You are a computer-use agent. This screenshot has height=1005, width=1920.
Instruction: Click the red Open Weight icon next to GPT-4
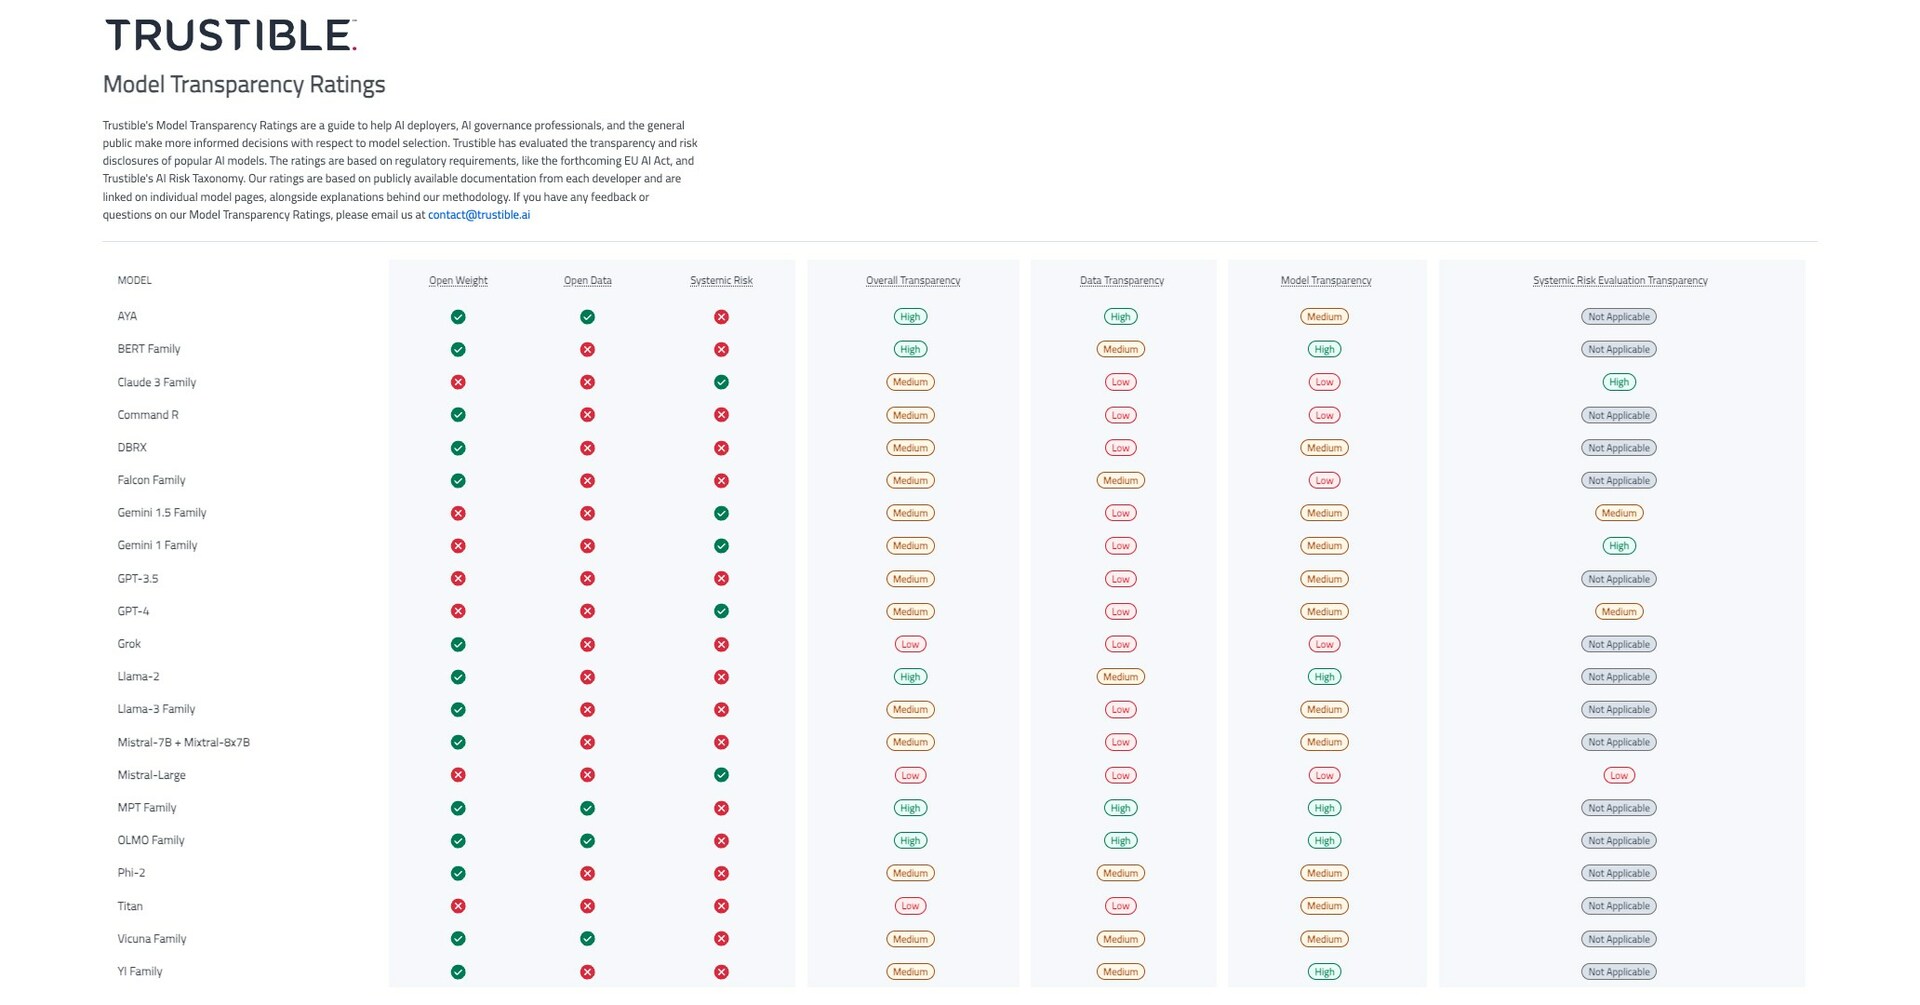(x=458, y=611)
